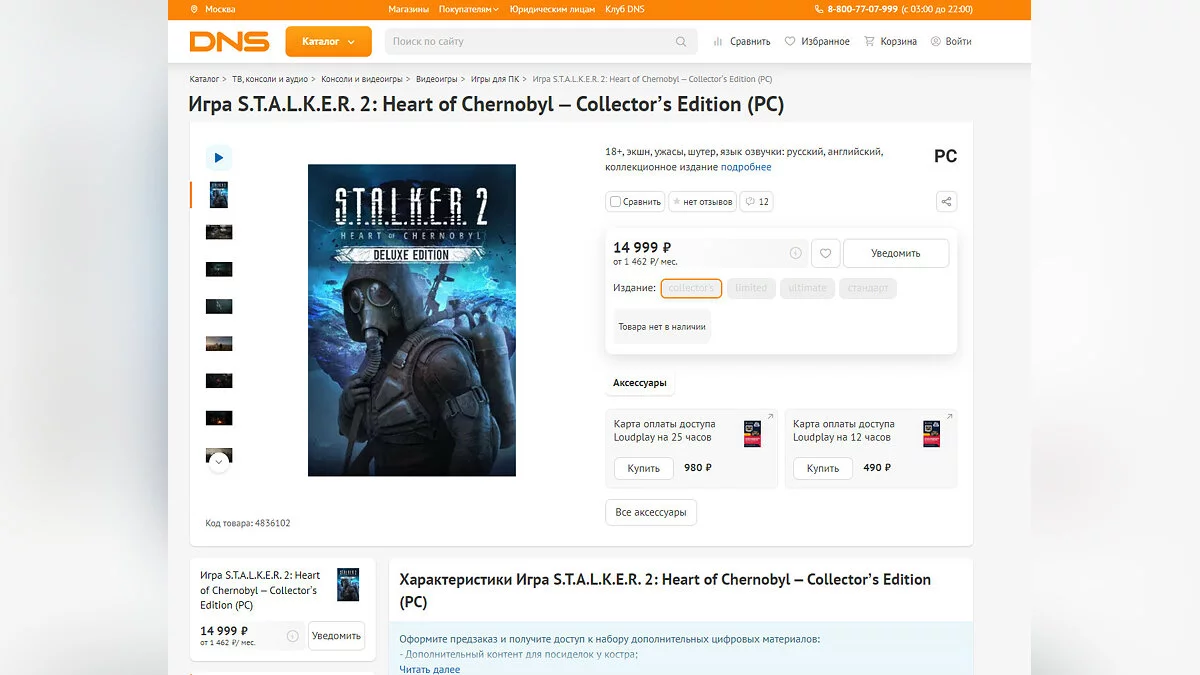This screenshot has height=675, width=1200.
Task: Click the Поиск по сайту field
Action: (530, 42)
